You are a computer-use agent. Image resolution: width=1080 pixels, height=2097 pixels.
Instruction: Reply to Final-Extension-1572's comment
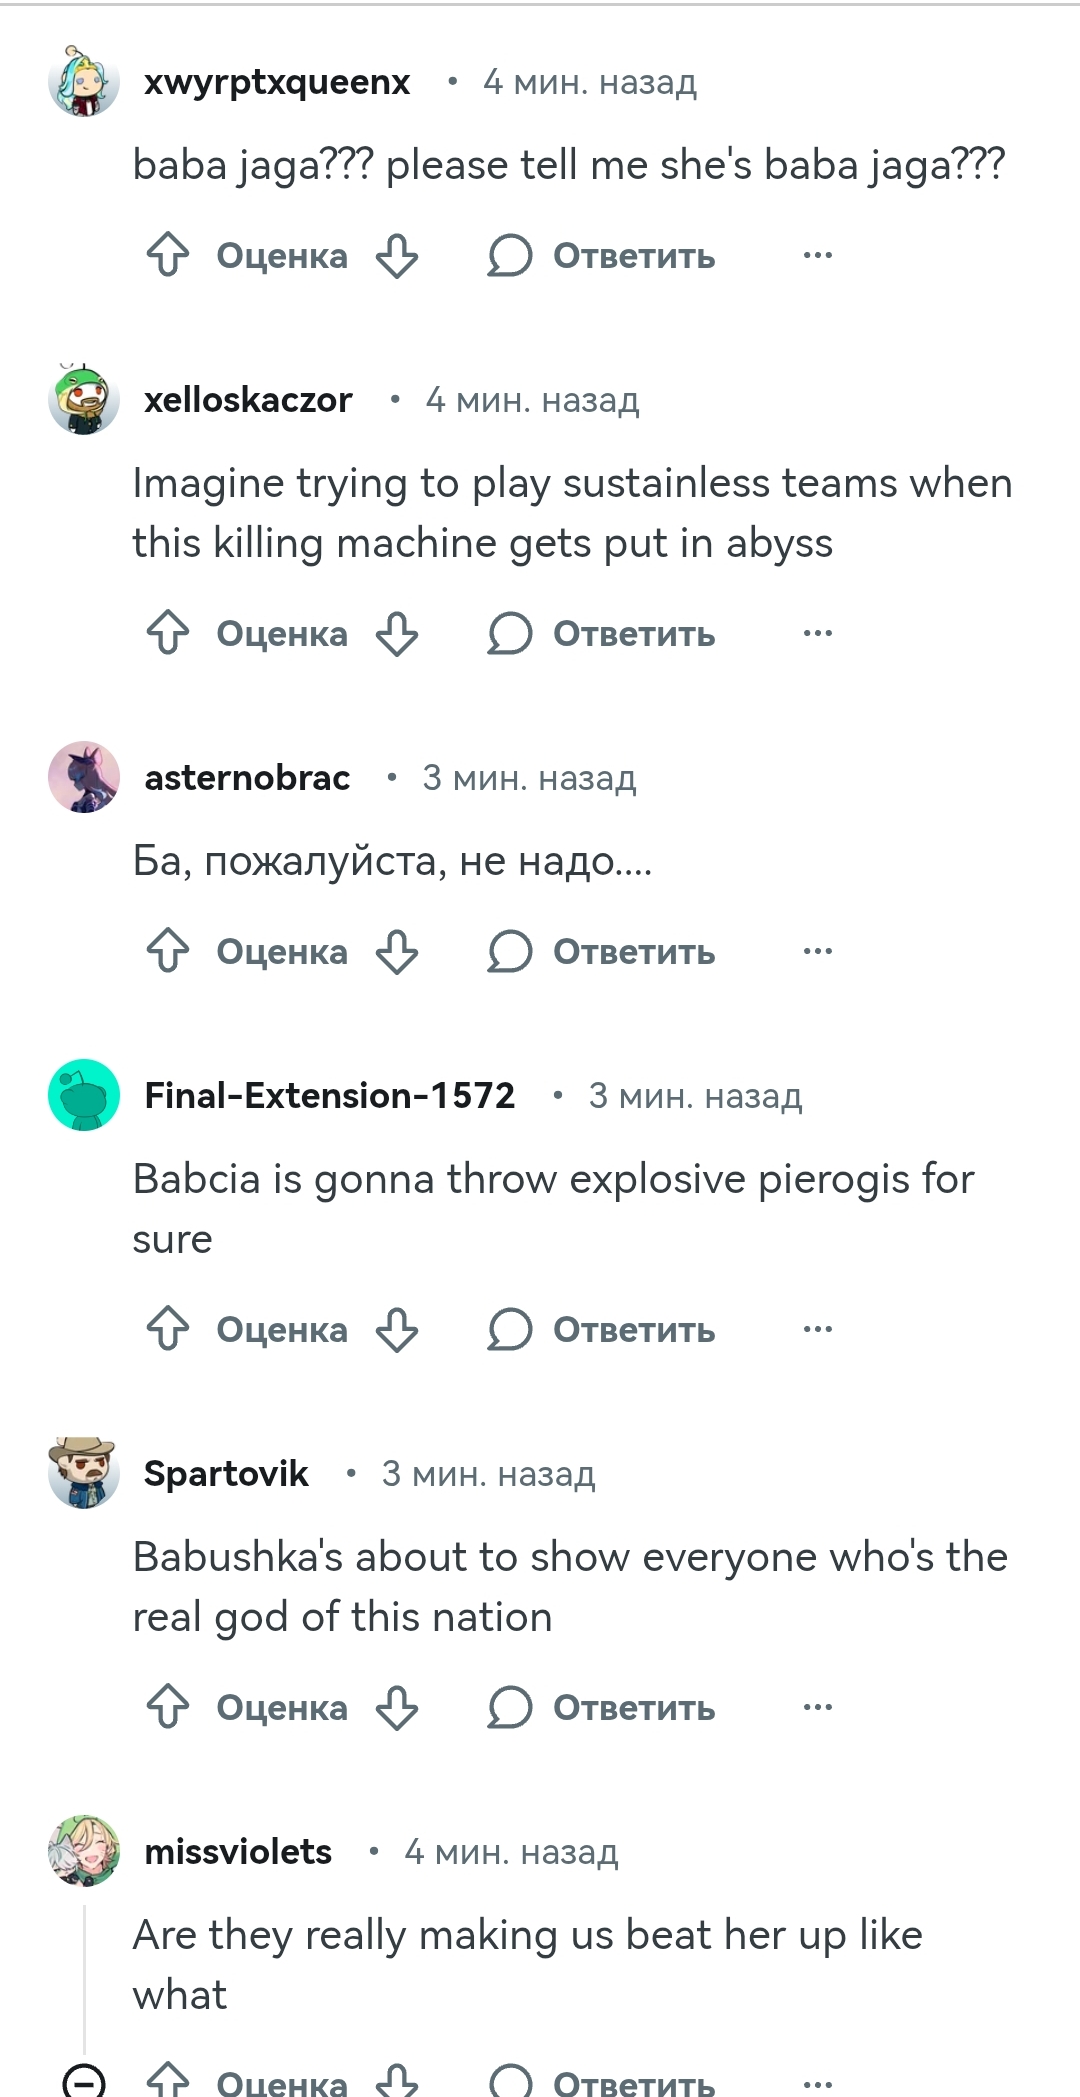click(602, 1329)
